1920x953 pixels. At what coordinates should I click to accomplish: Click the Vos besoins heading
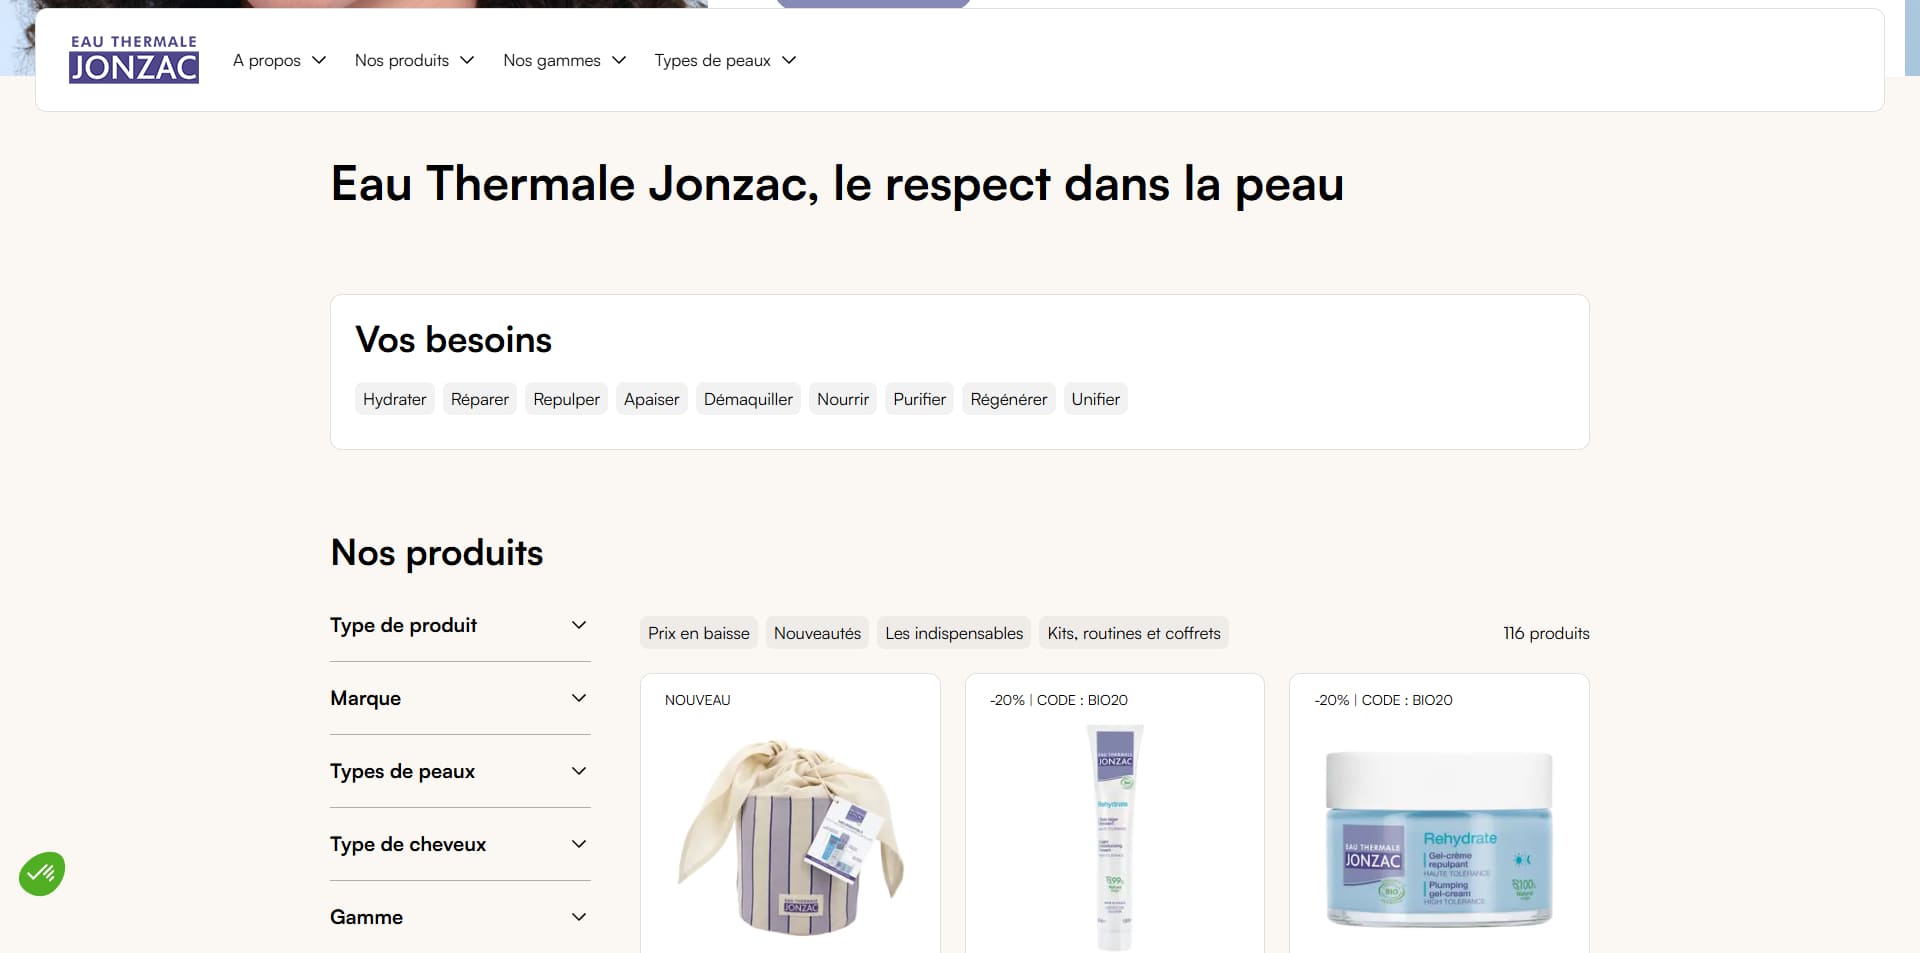pos(454,340)
